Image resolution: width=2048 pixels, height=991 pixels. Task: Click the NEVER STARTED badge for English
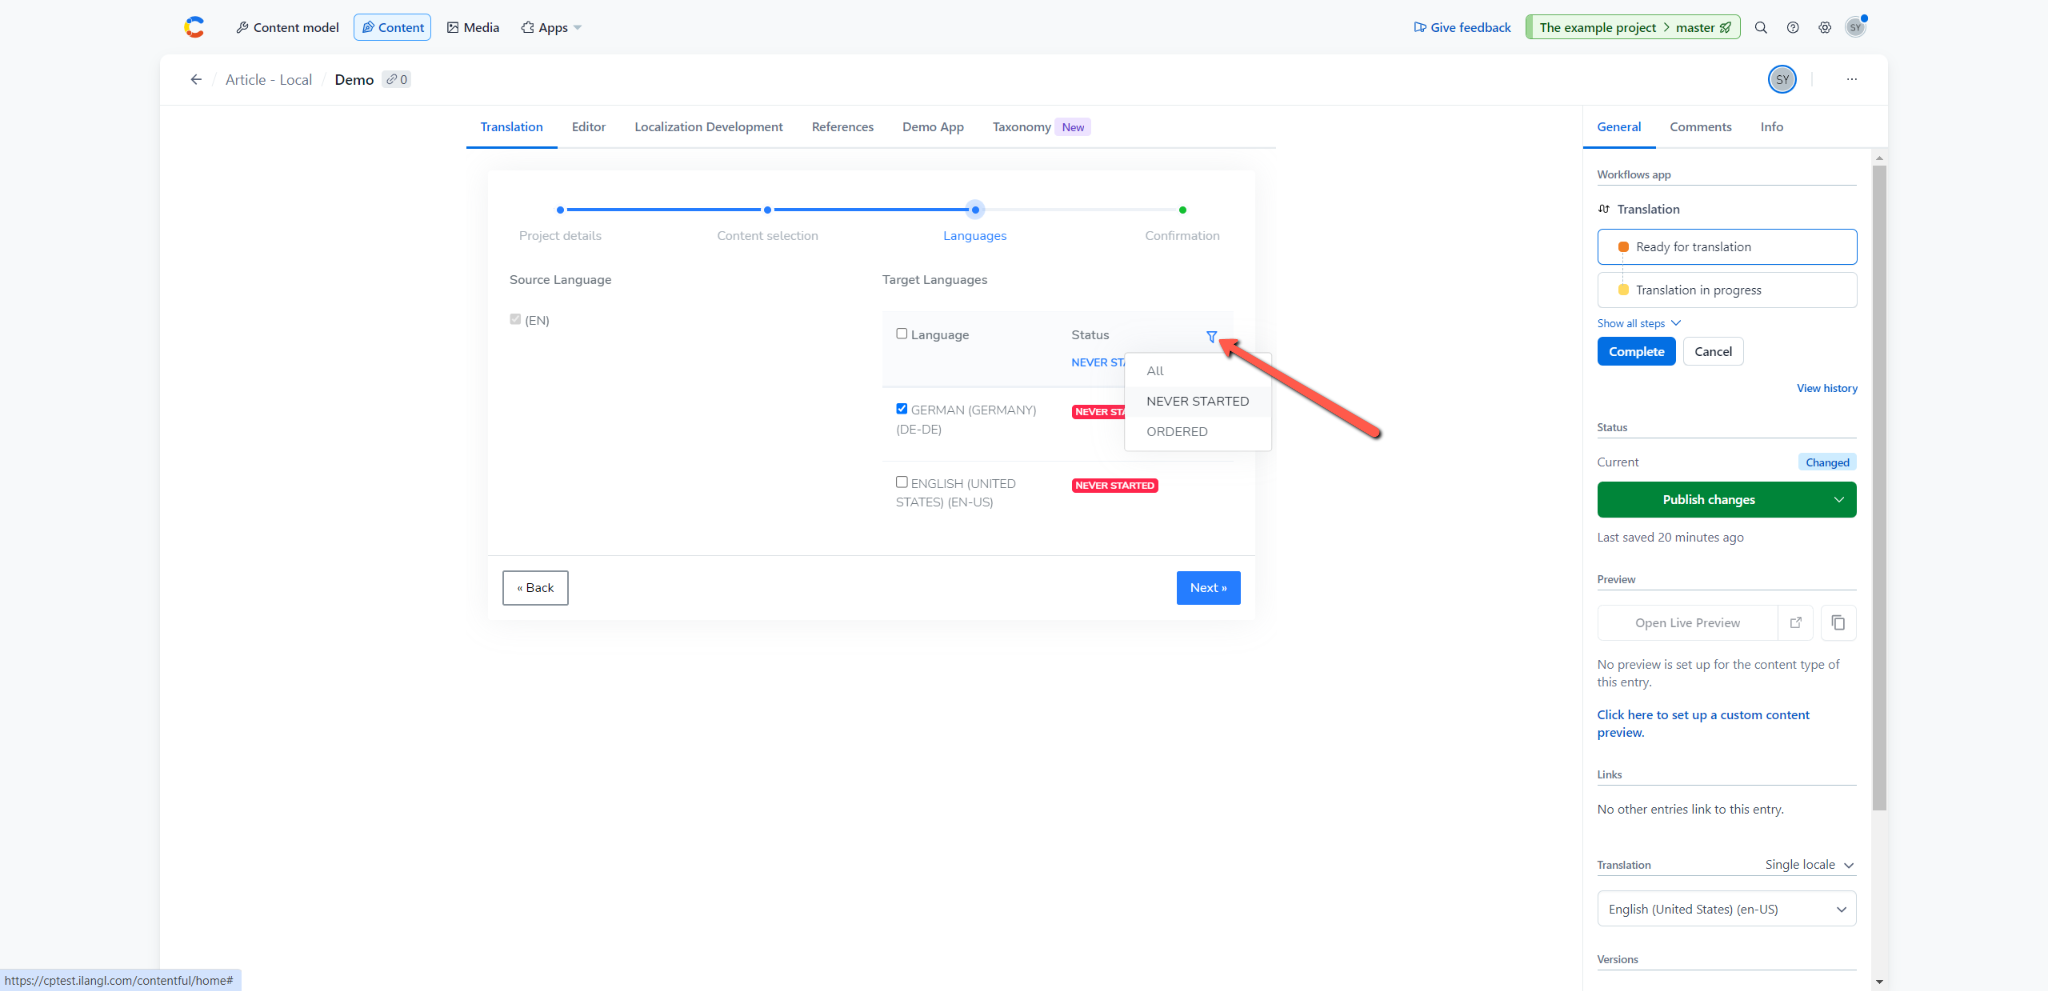point(1115,486)
